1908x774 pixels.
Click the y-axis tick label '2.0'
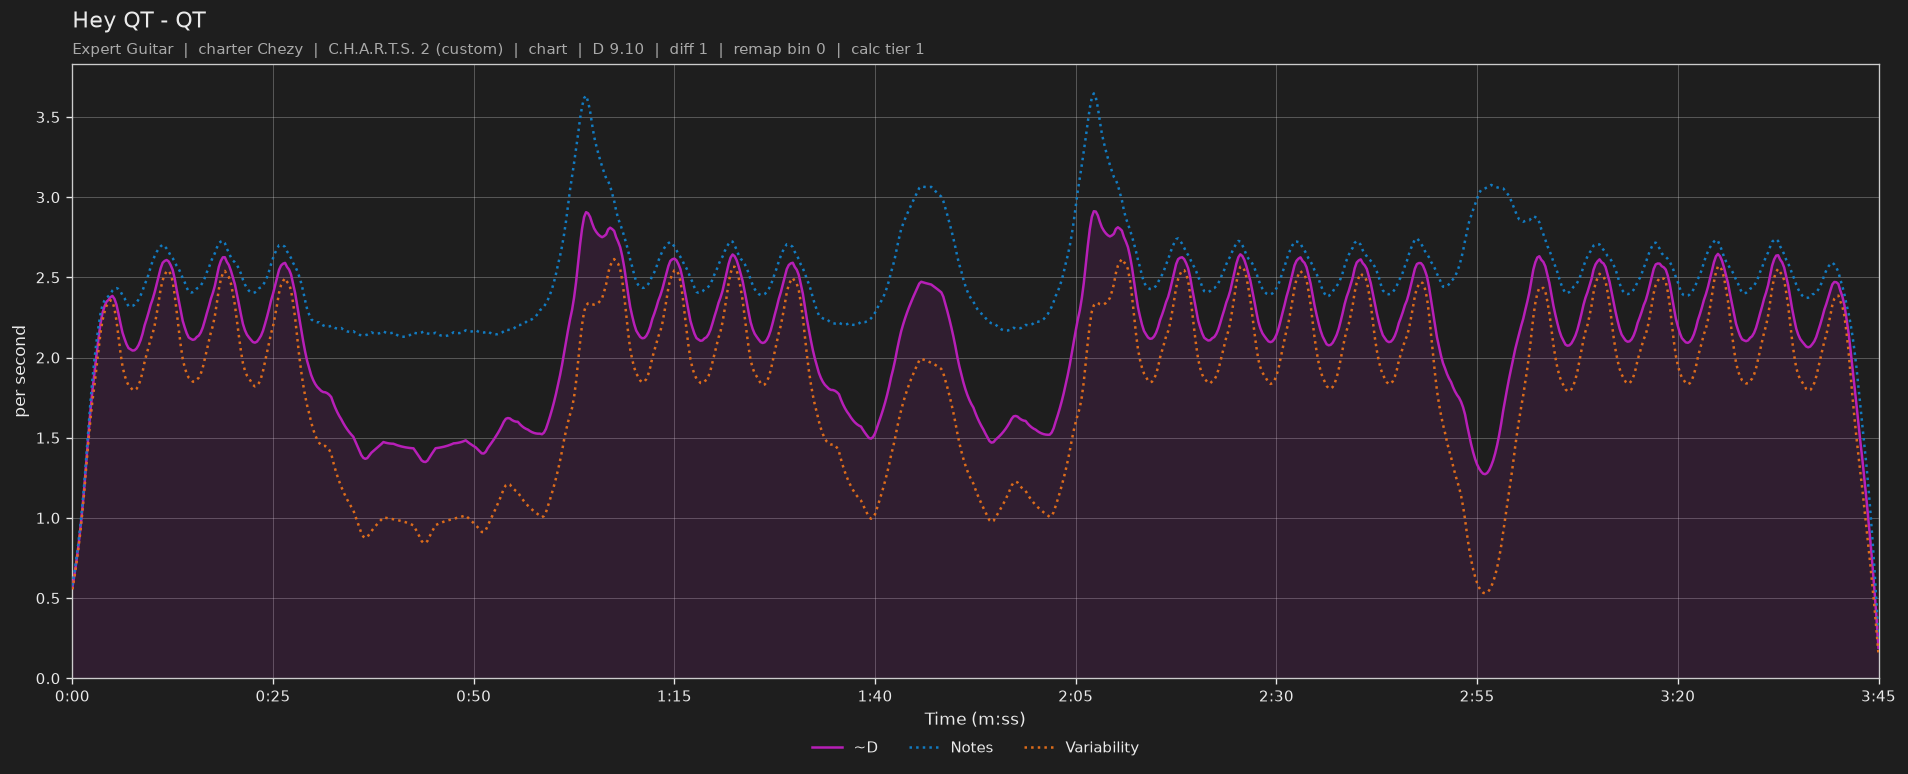(x=49, y=358)
